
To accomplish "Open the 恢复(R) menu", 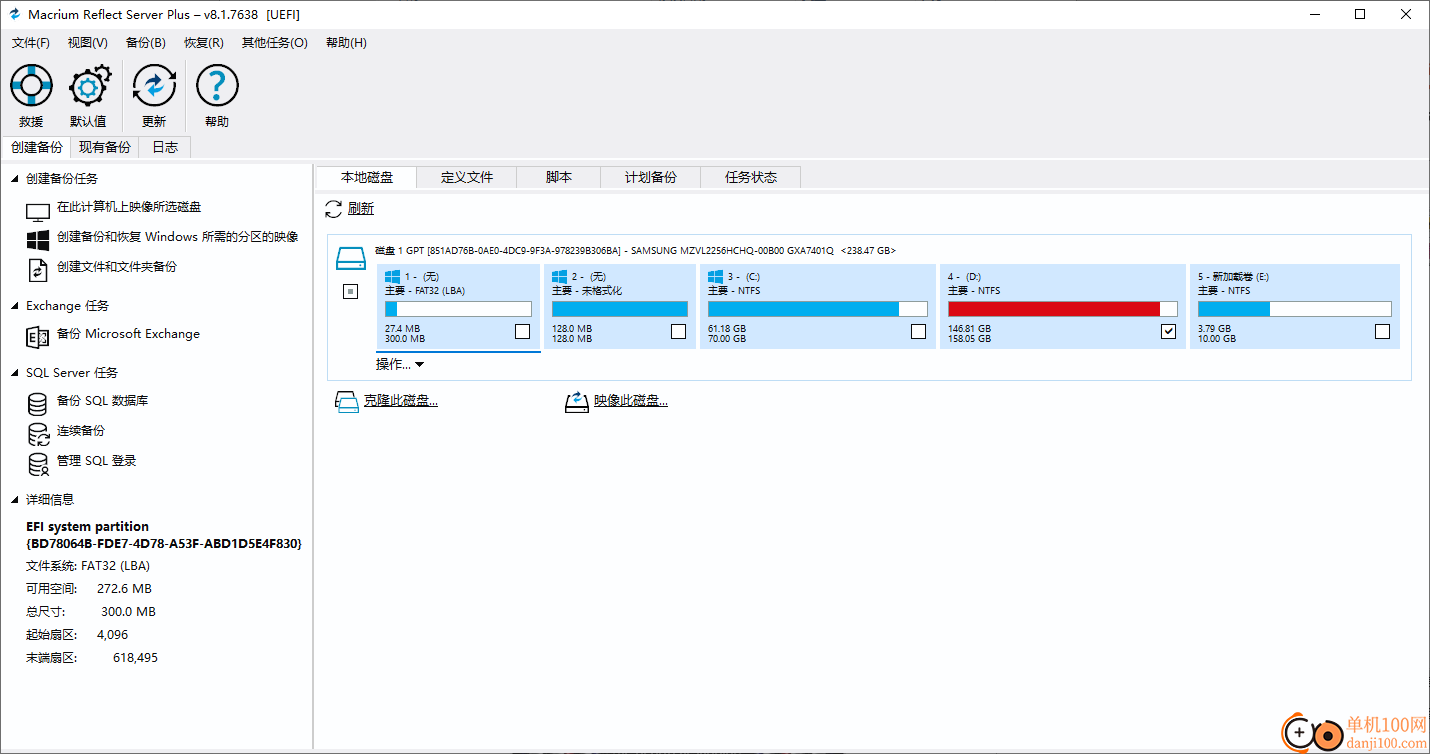I will tap(204, 43).
